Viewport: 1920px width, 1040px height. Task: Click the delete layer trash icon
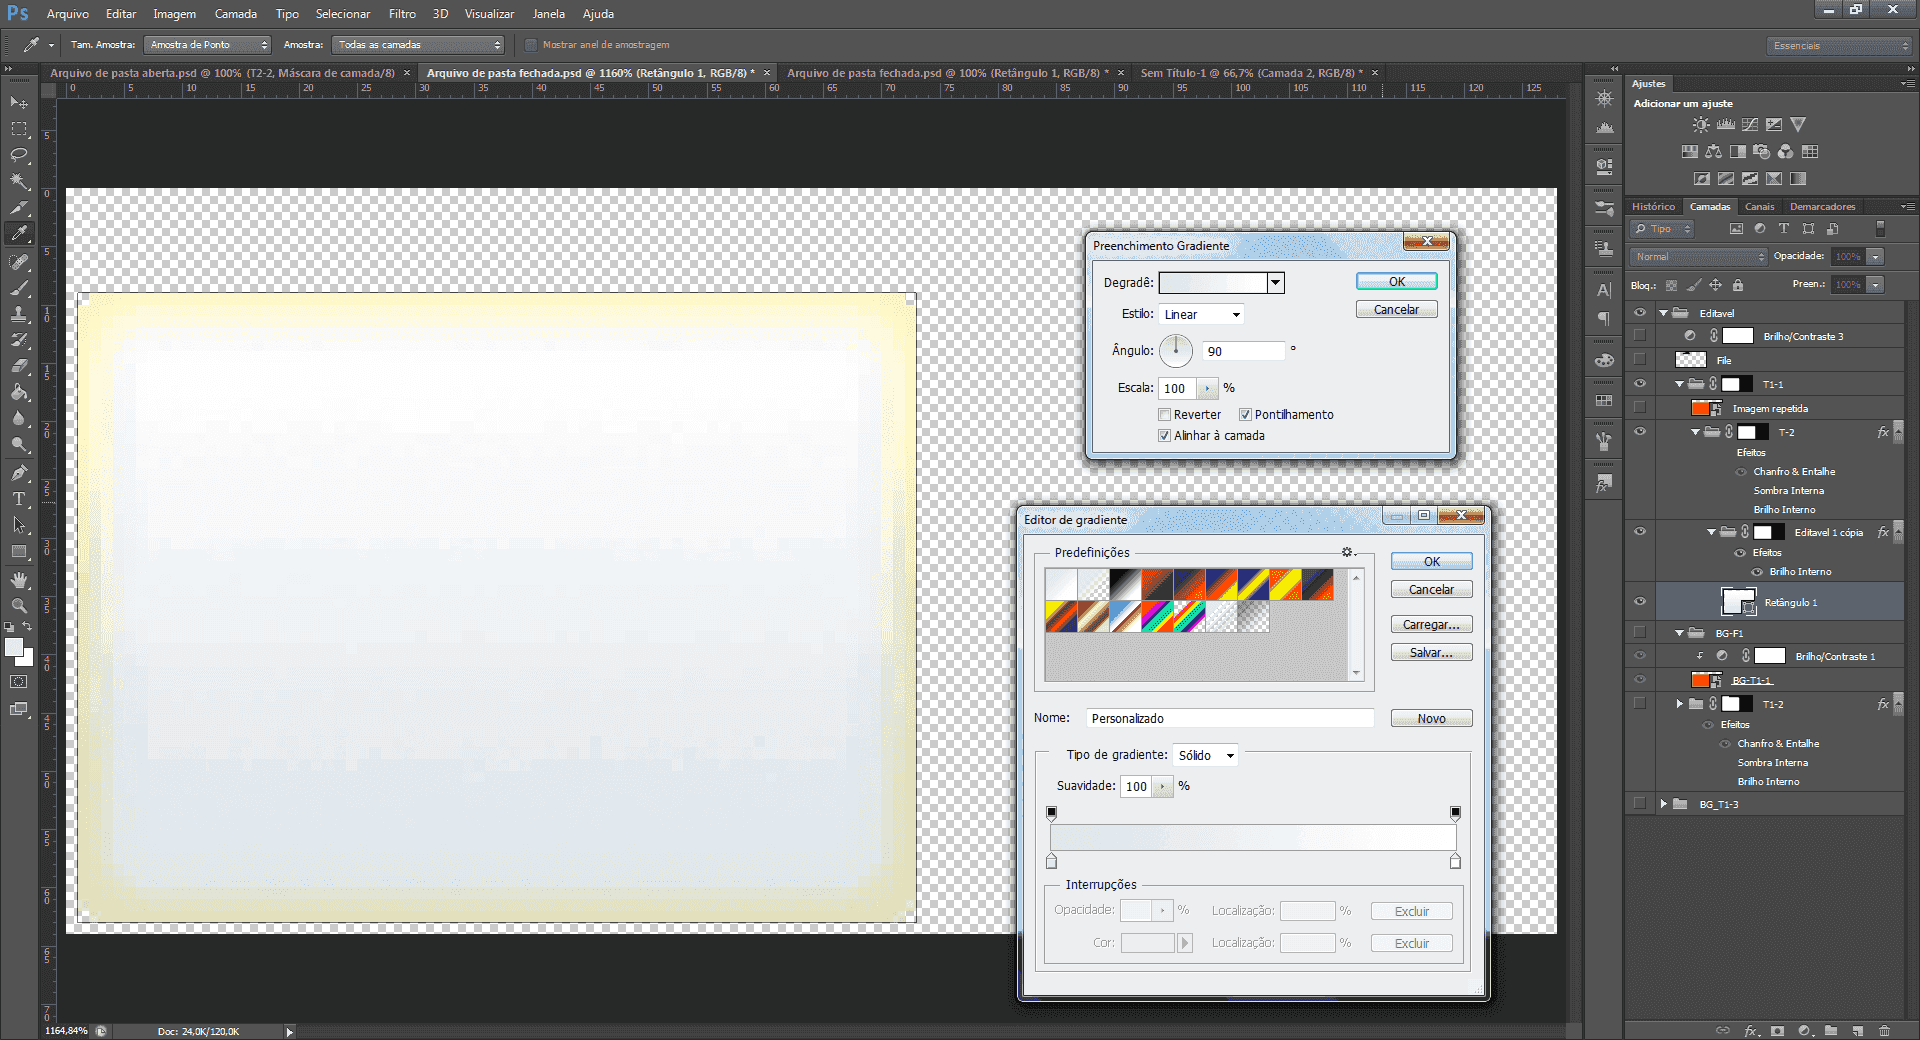point(1884,1030)
